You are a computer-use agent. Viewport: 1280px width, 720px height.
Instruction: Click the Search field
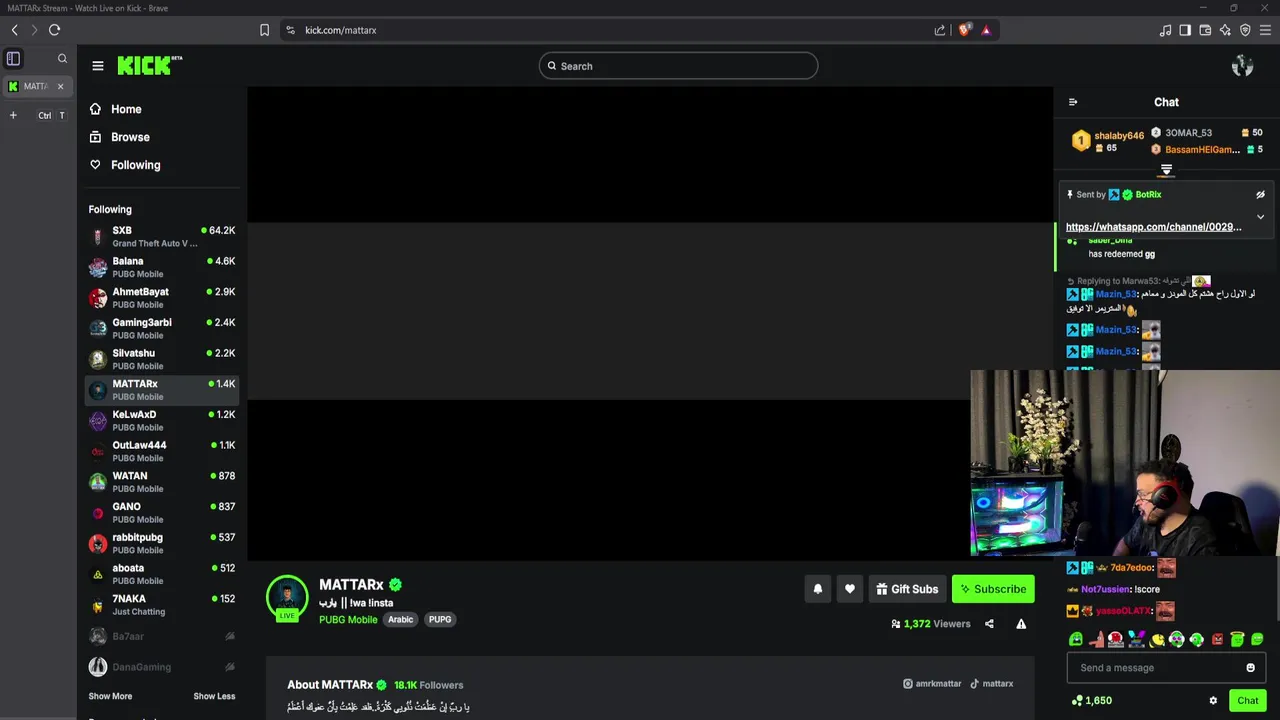point(678,66)
